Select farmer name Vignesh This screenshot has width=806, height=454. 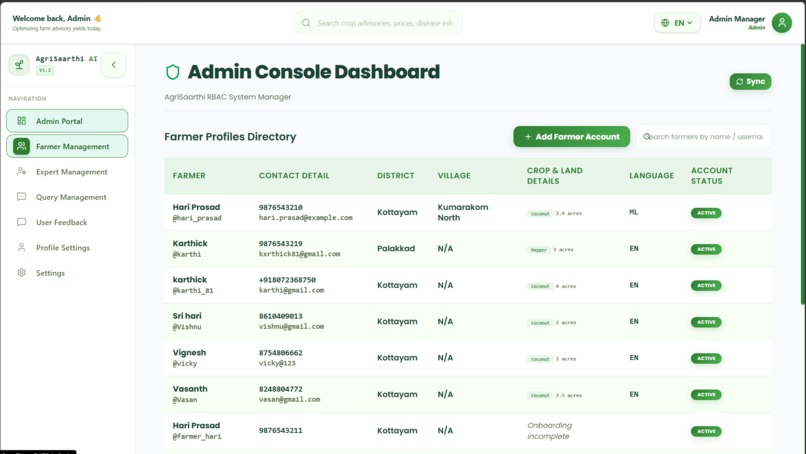(189, 352)
